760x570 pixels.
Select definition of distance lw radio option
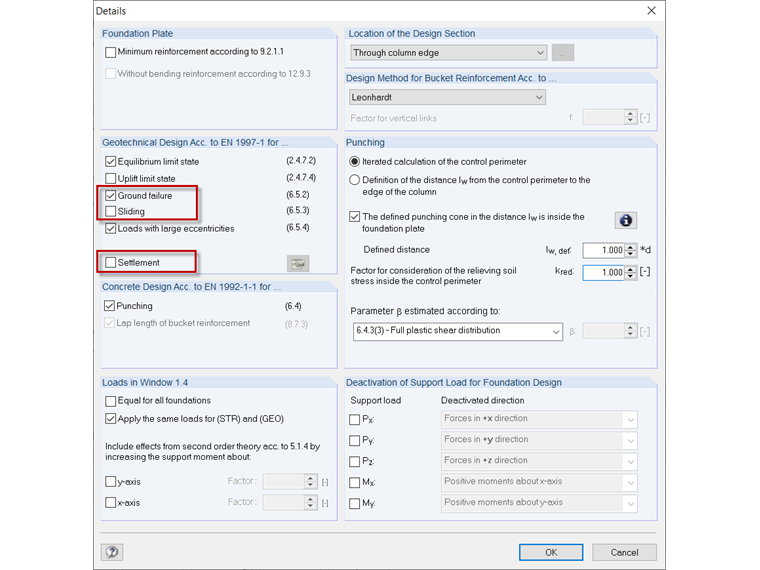pos(355,181)
